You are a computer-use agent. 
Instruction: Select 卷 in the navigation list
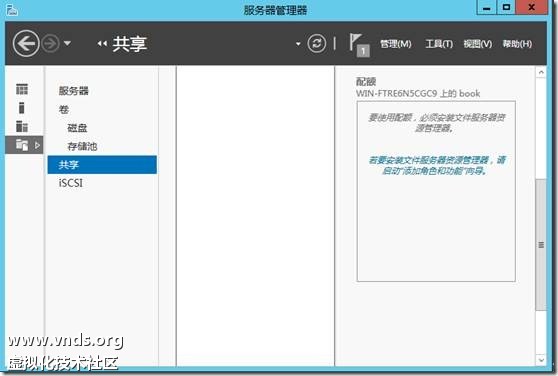pos(64,109)
